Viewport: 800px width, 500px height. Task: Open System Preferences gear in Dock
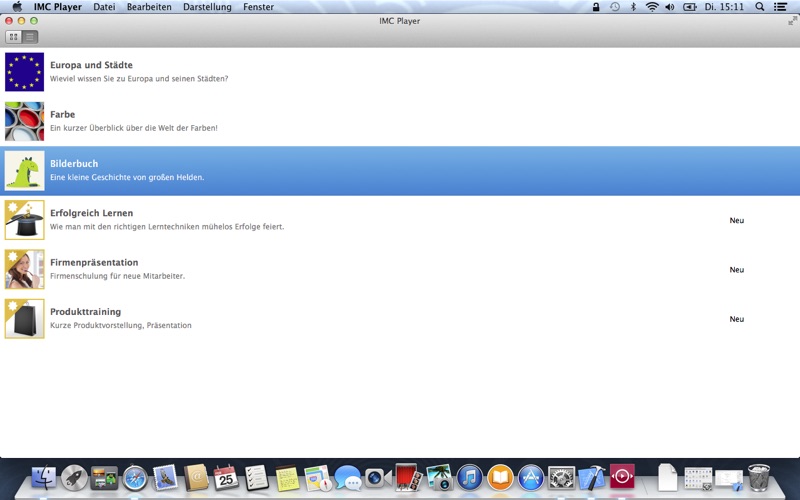point(561,478)
